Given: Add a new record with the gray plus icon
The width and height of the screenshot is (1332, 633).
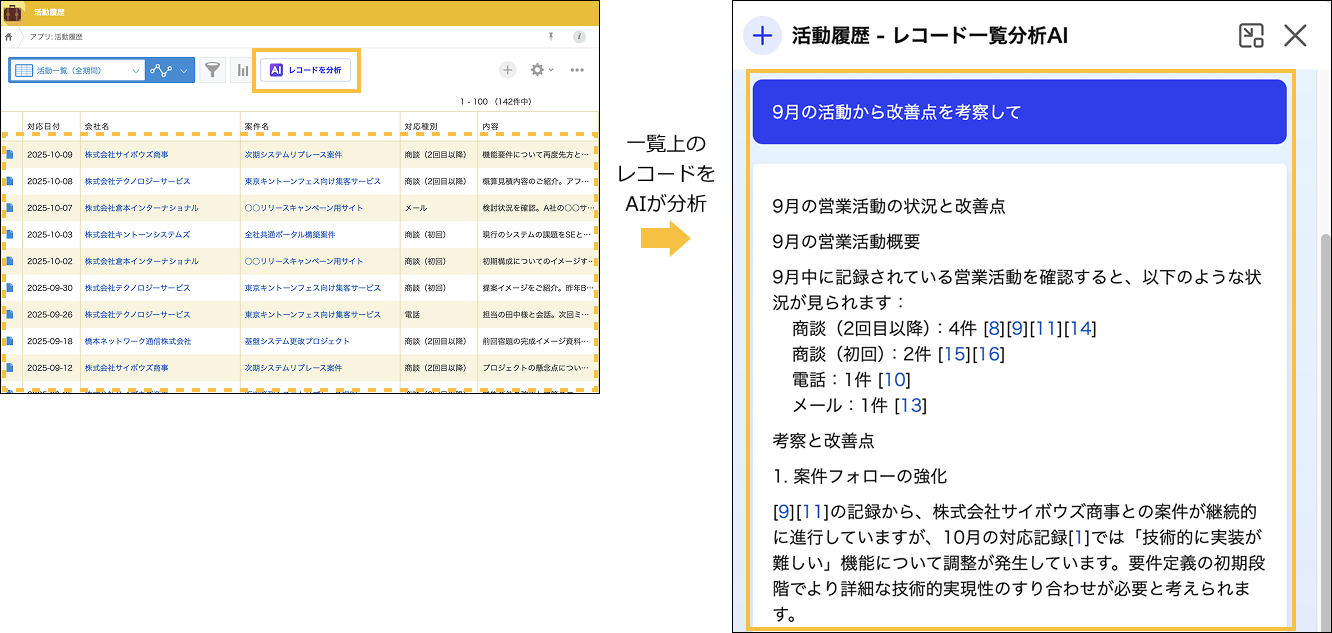Looking at the screenshot, I should 508,70.
